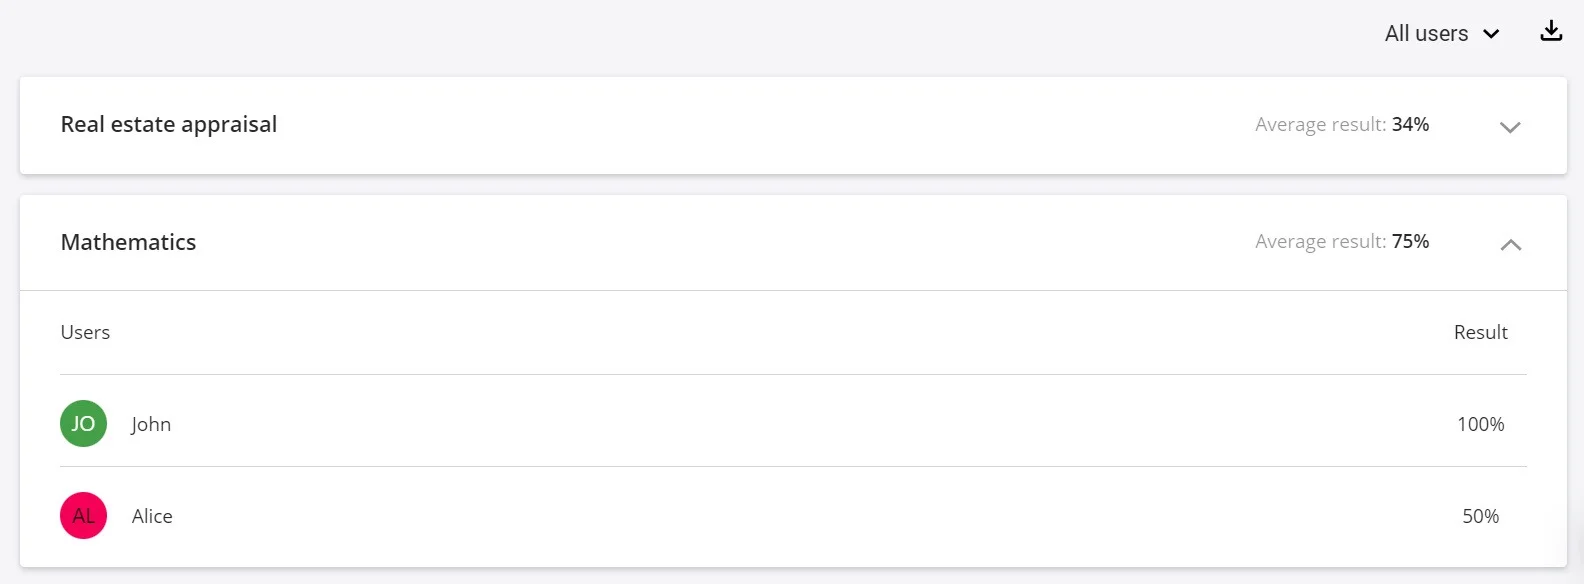The image size is (1584, 584).
Task: Collapse the Mathematics section chevron
Action: coord(1510,245)
